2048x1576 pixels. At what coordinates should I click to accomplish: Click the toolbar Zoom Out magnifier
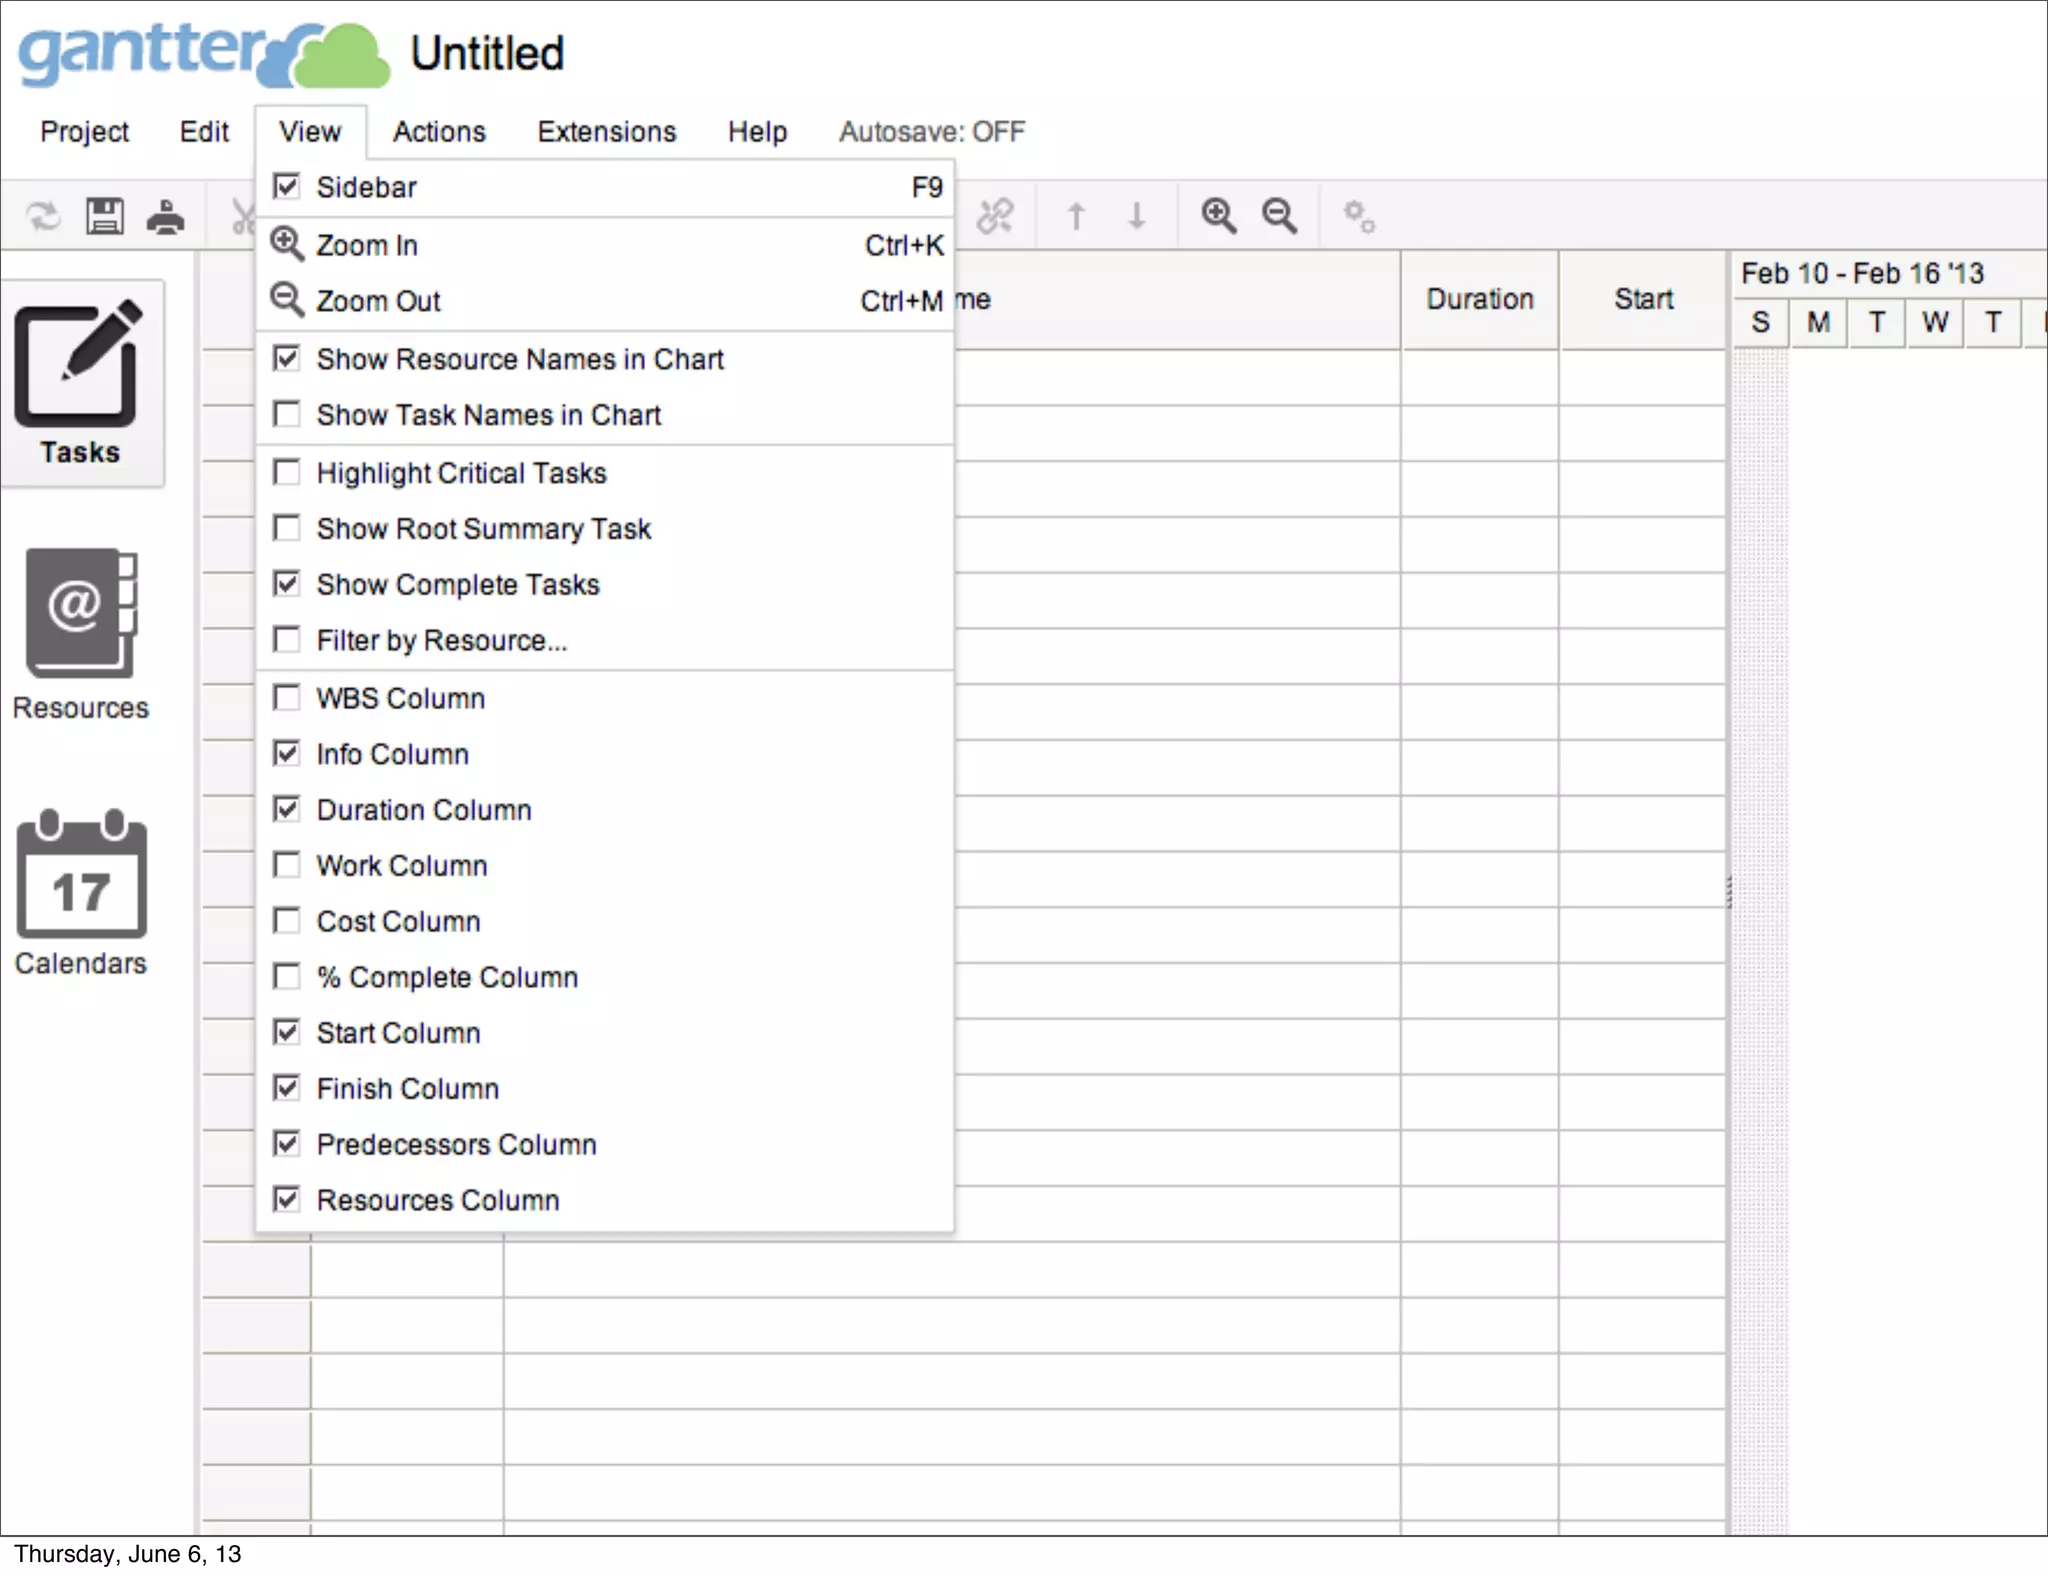point(1279,215)
